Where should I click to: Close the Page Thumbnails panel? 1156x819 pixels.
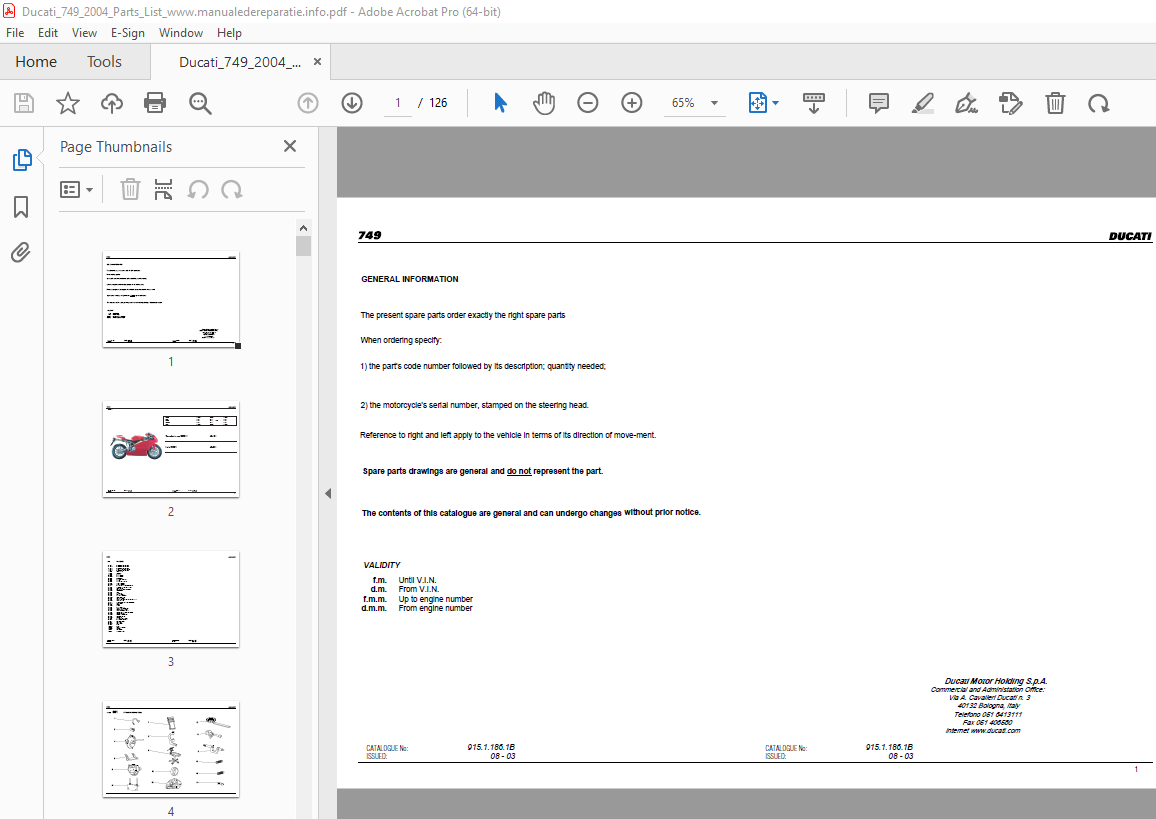click(x=290, y=146)
